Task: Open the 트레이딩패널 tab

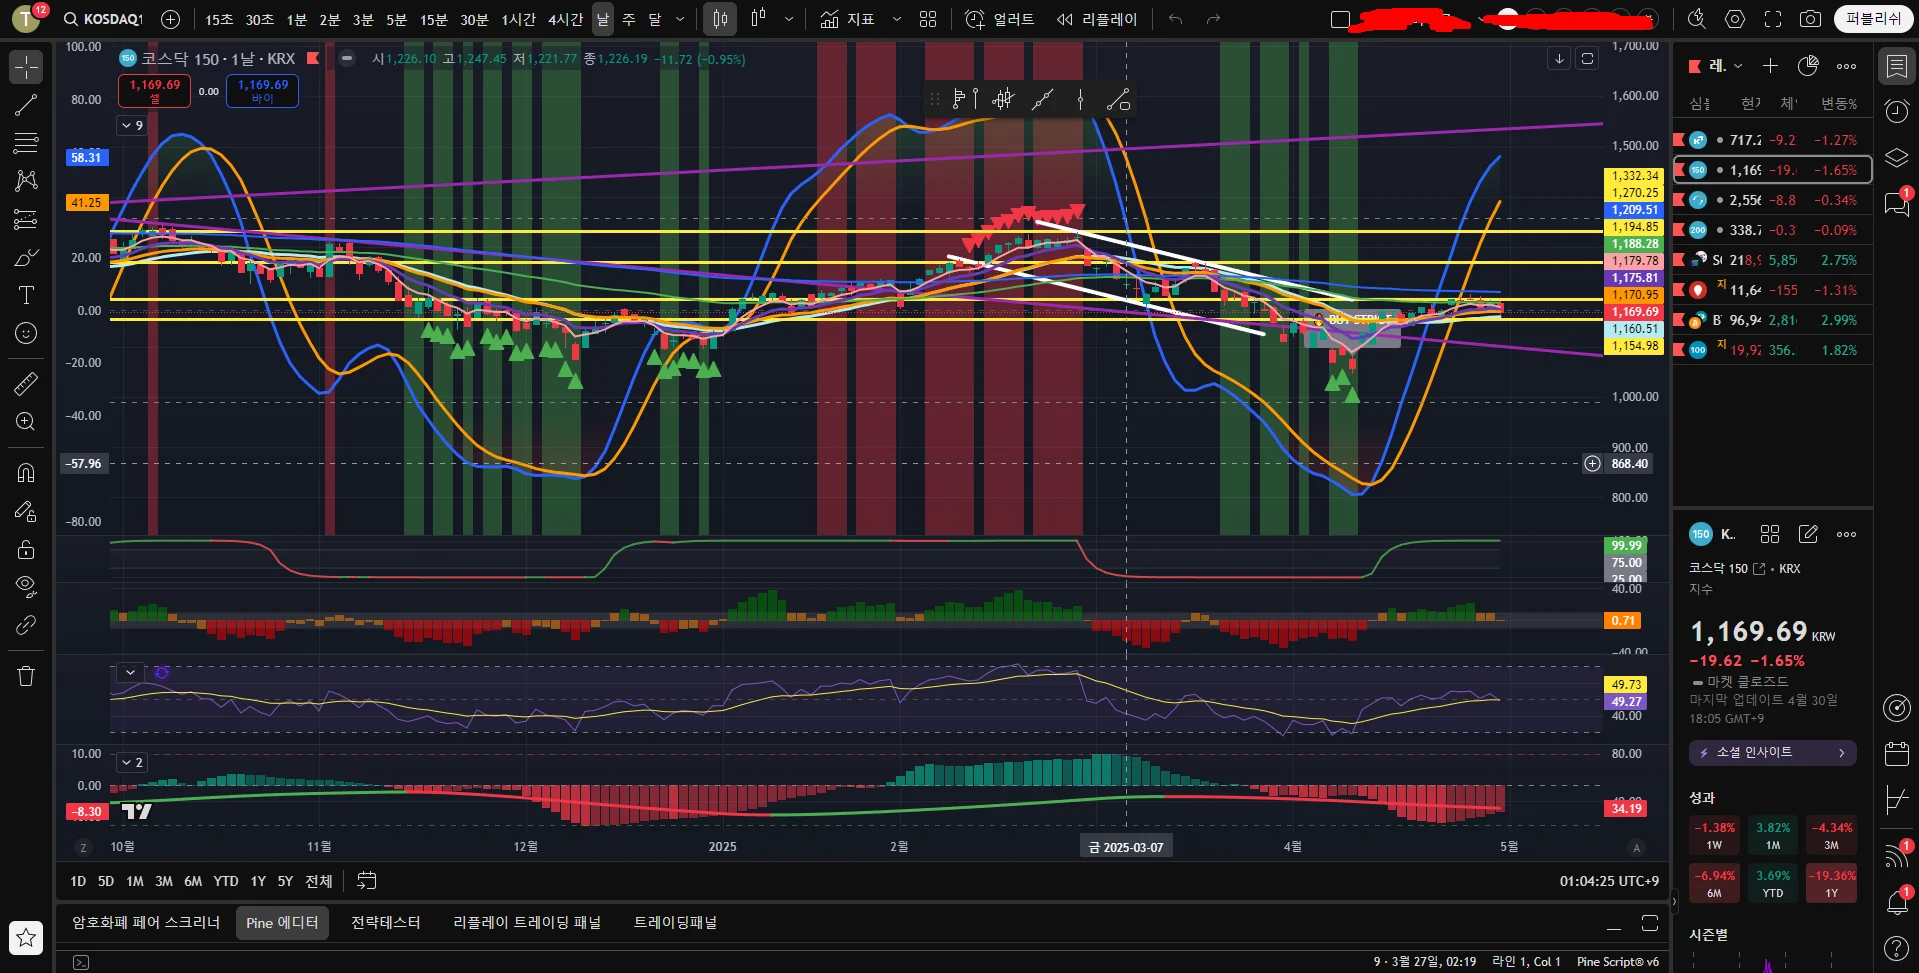Action: [675, 922]
